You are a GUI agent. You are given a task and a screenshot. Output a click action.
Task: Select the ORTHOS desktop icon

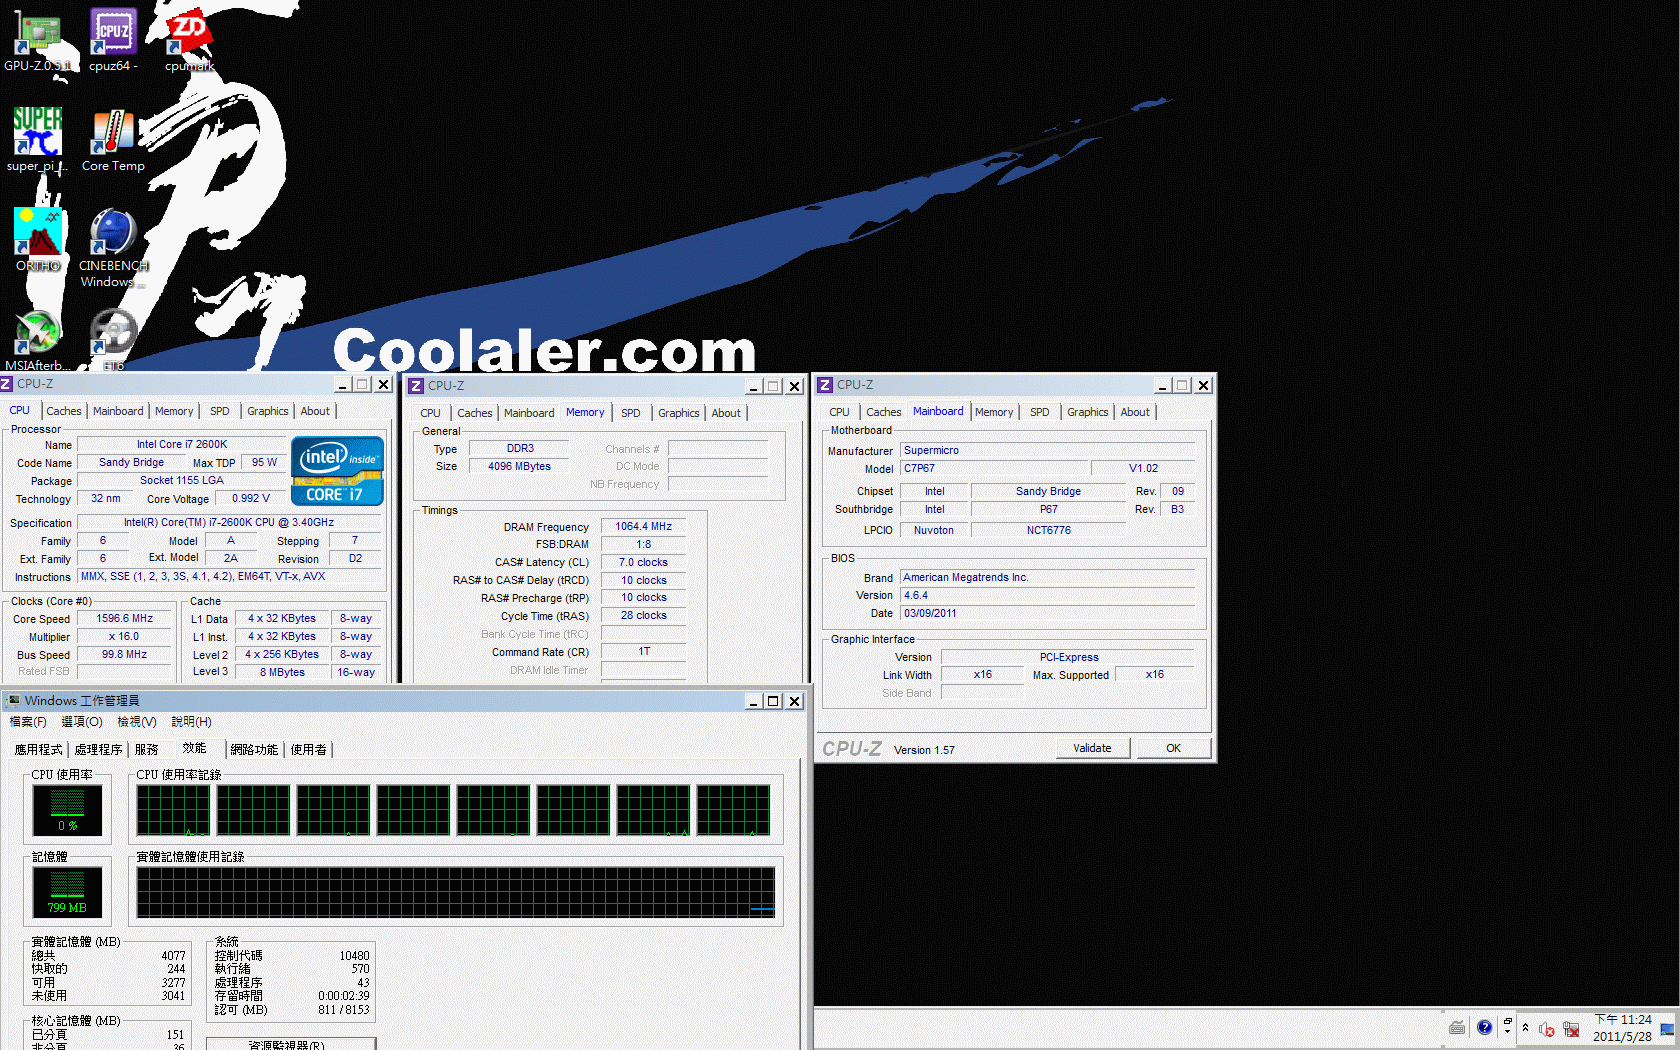[37, 240]
